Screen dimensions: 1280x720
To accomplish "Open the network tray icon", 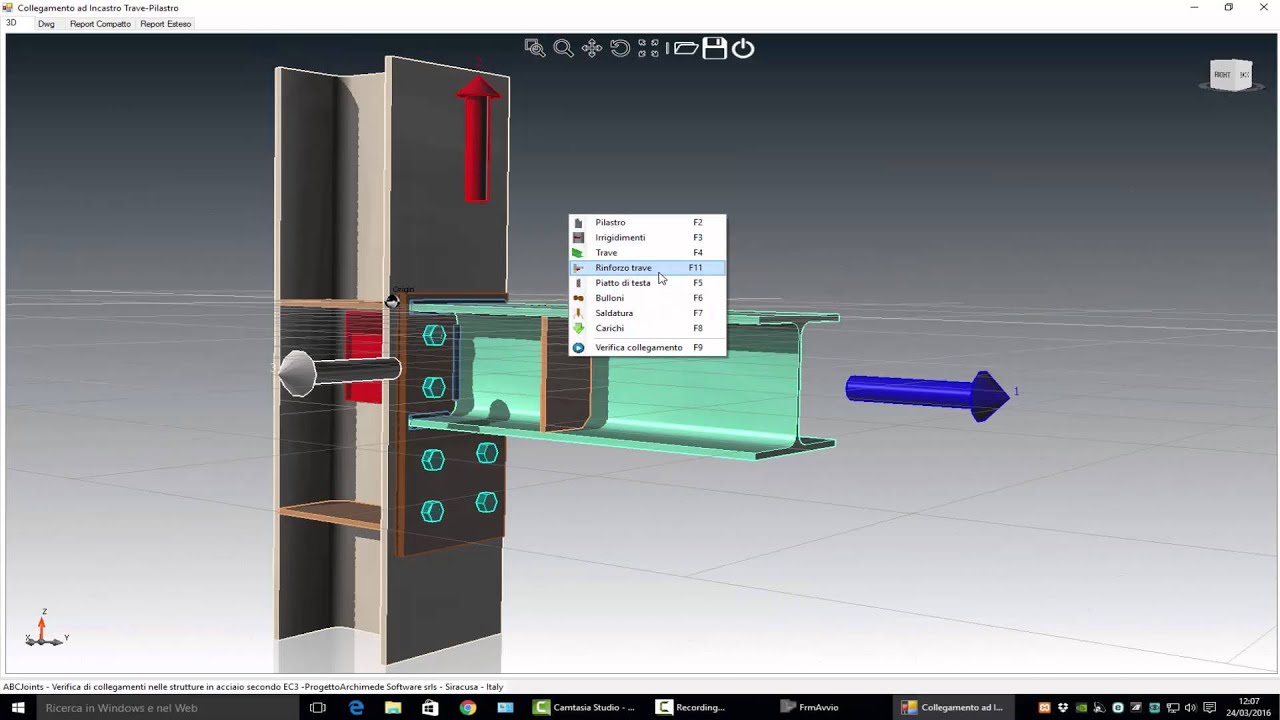I will tap(1172, 708).
